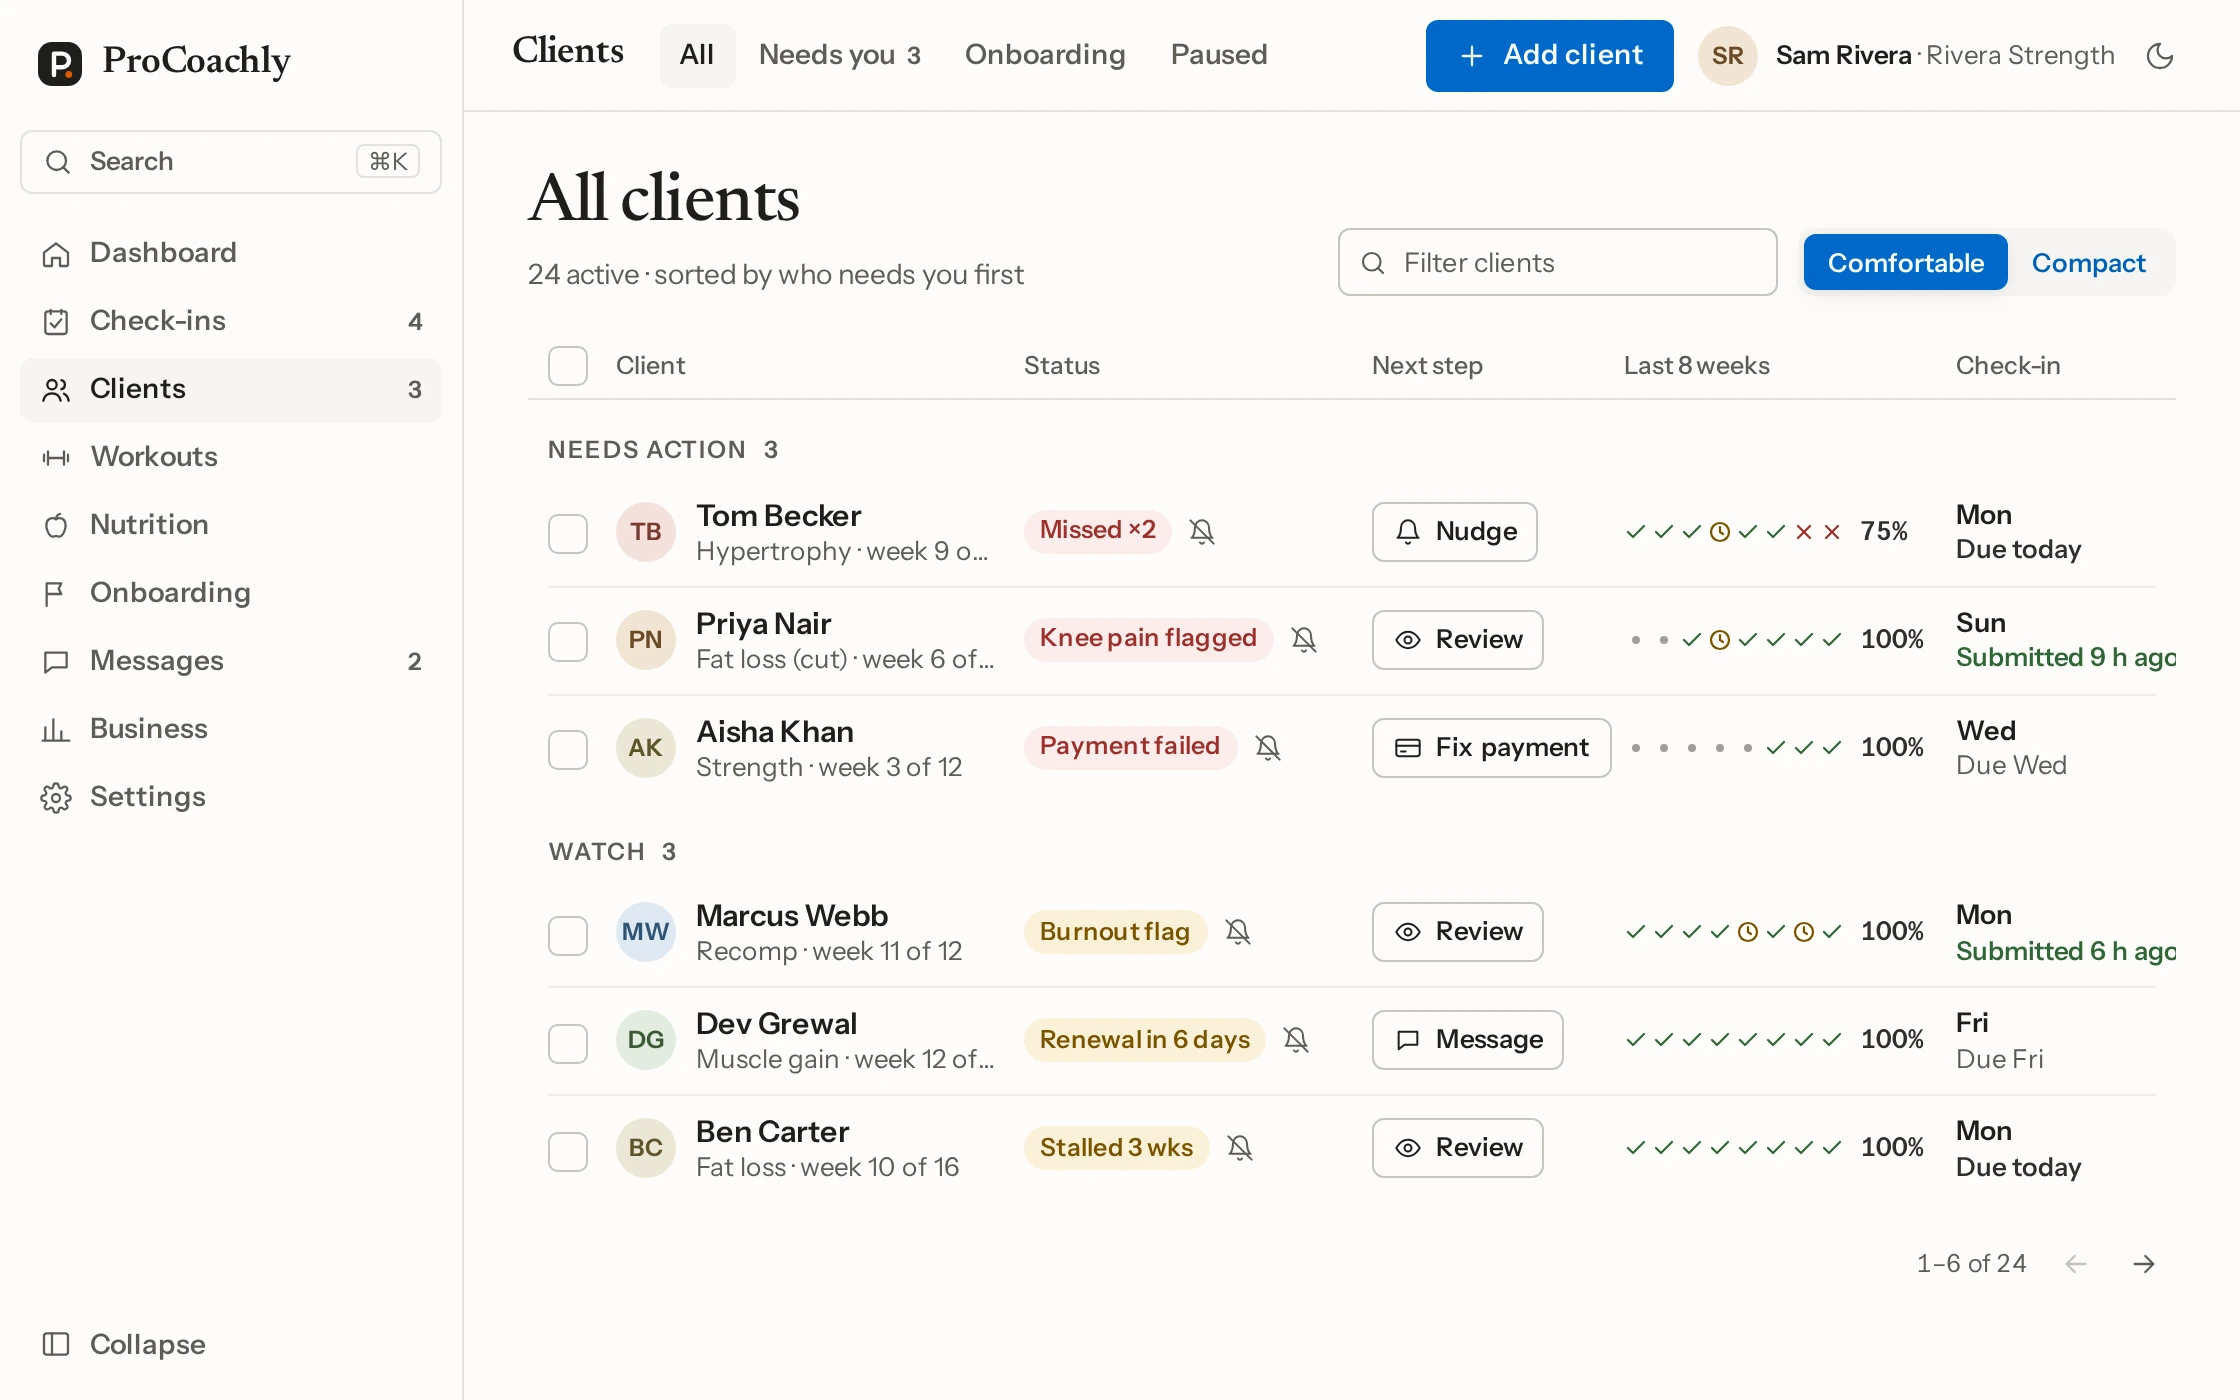Open the Needs you tab

pyautogui.click(x=840, y=55)
